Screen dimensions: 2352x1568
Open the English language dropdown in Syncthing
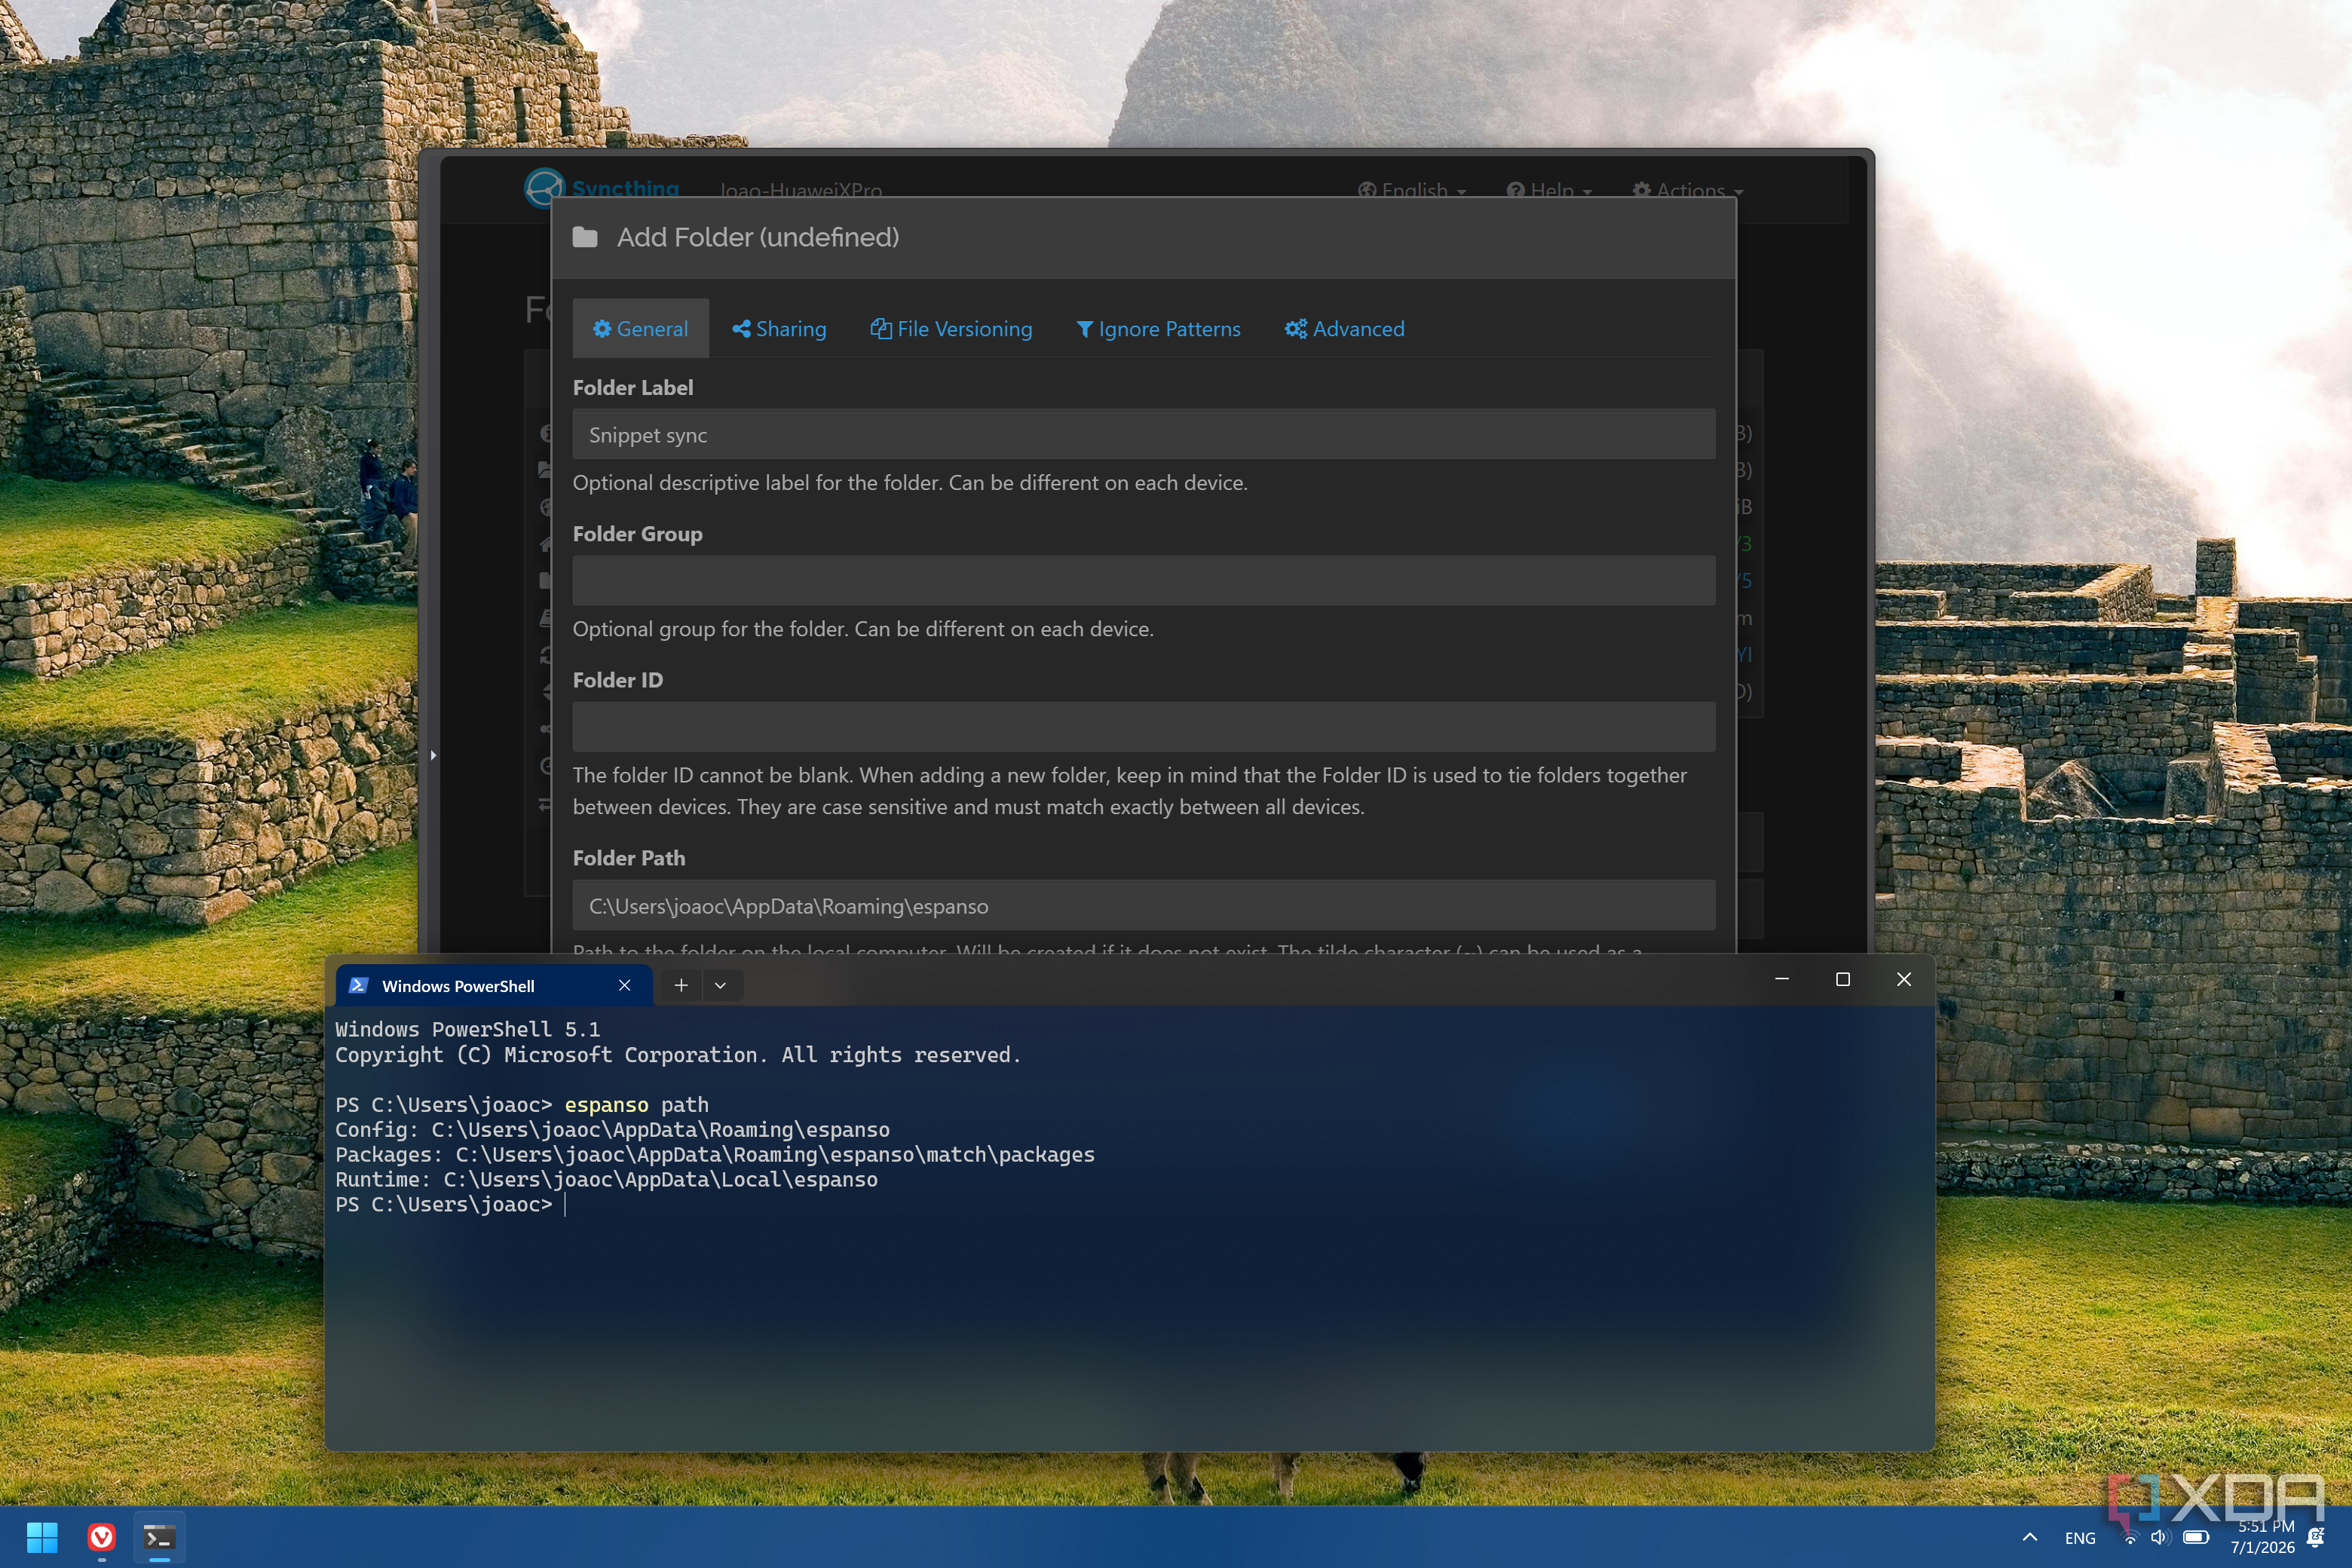[x=1411, y=190]
